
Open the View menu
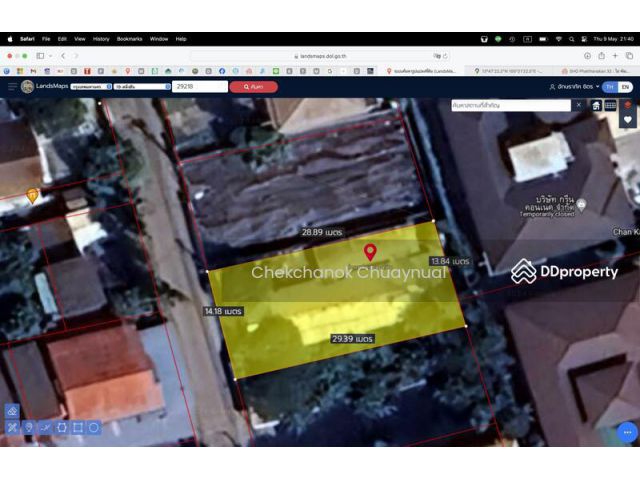(x=80, y=39)
